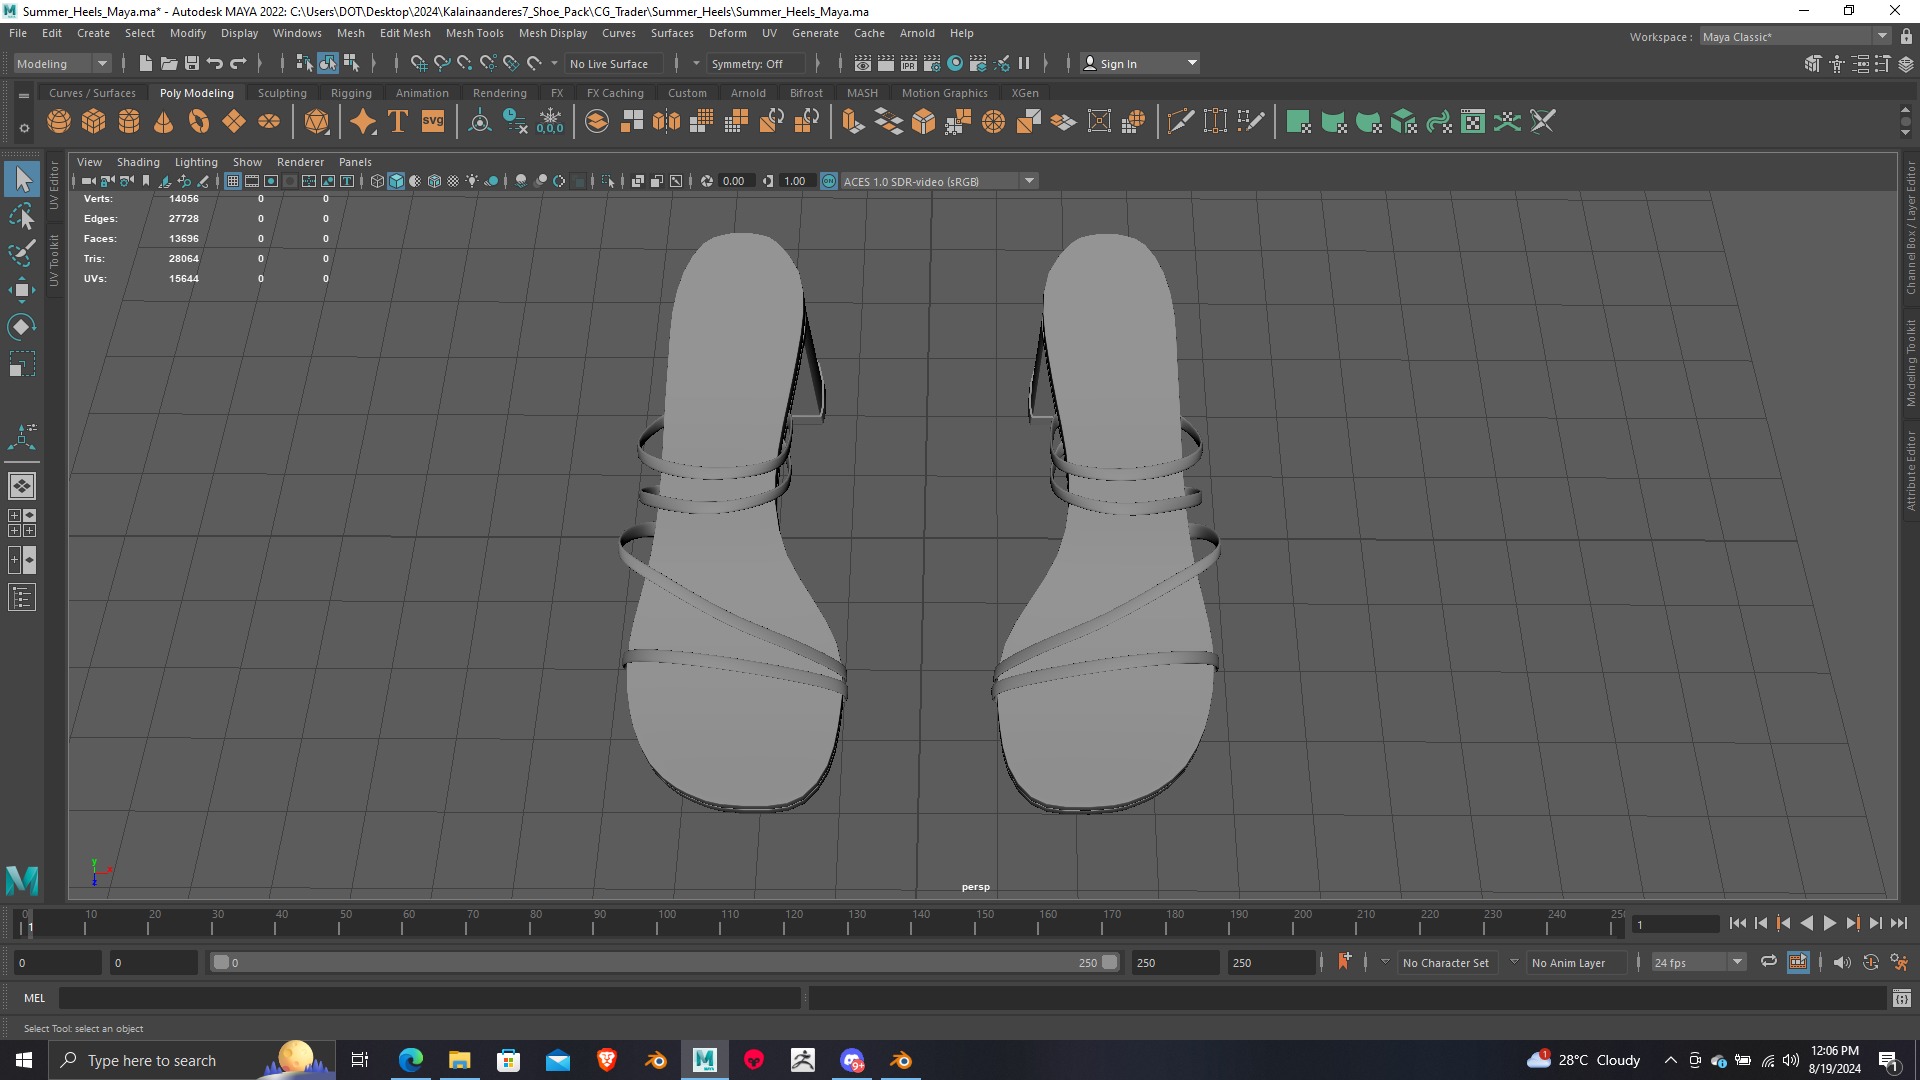Open the viewport Shading menu
This screenshot has width=1920, height=1080.
[138, 162]
